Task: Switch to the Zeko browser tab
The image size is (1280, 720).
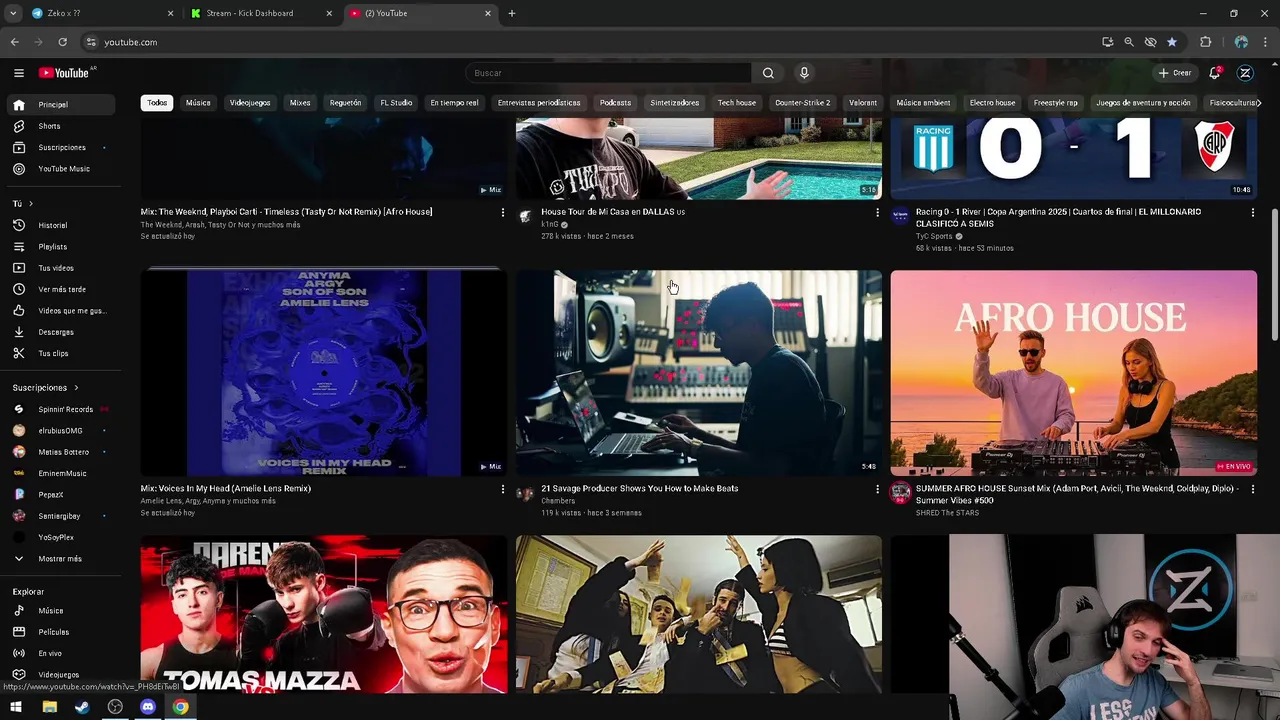Action: click(103, 13)
